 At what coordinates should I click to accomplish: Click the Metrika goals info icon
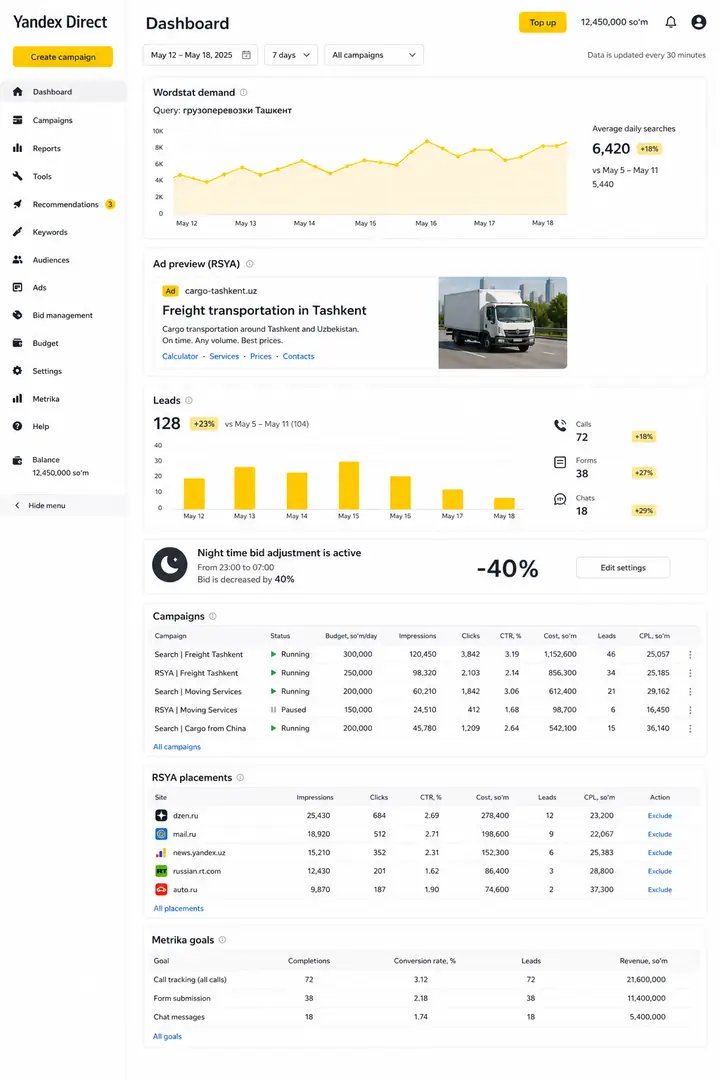tap(223, 939)
